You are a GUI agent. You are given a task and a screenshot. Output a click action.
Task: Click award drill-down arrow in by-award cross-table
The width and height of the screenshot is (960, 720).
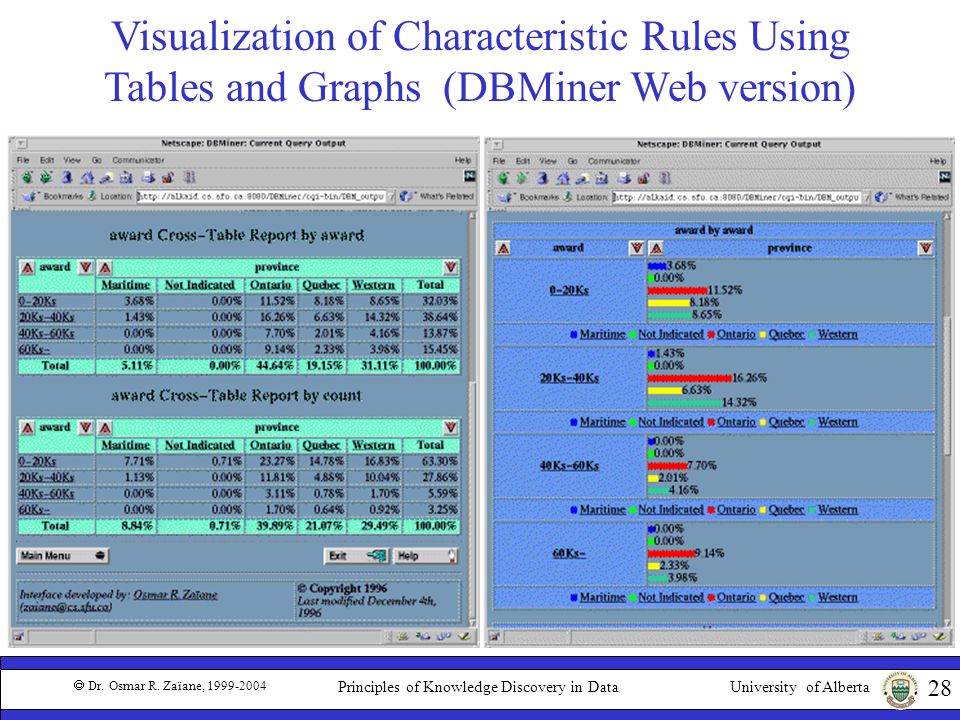(x=85, y=268)
